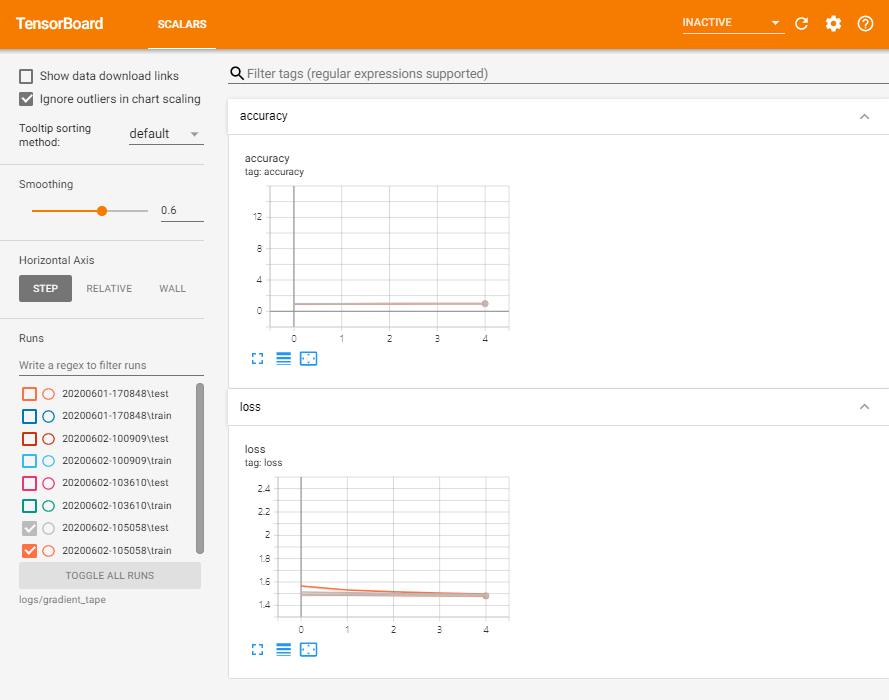Click the smoothing value field 0.6

(x=182, y=210)
